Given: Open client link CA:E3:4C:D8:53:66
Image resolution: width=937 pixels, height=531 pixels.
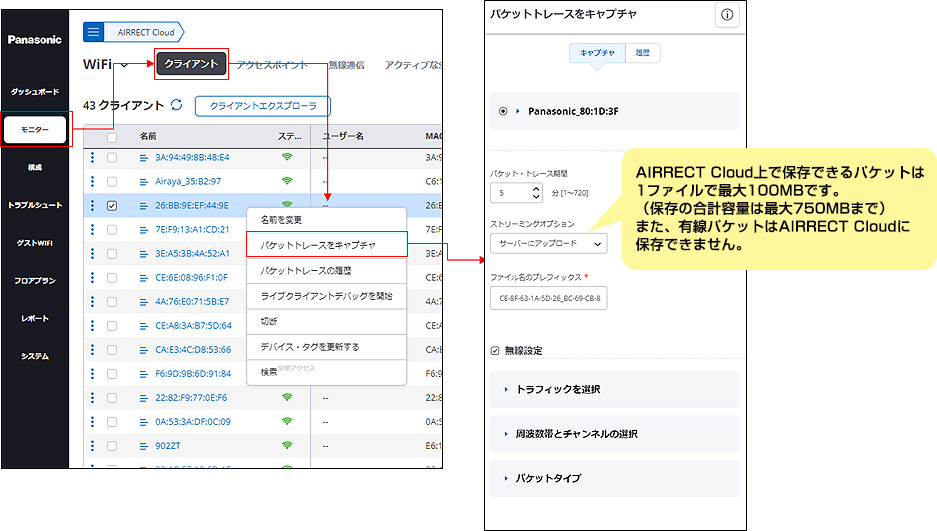Looking at the screenshot, I should (193, 349).
